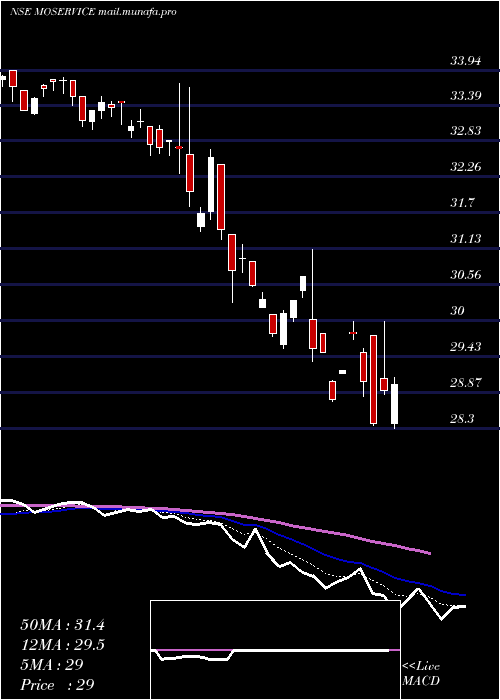Click the 32.26 price axis label
This screenshot has height=700, width=500.
click(x=466, y=167)
